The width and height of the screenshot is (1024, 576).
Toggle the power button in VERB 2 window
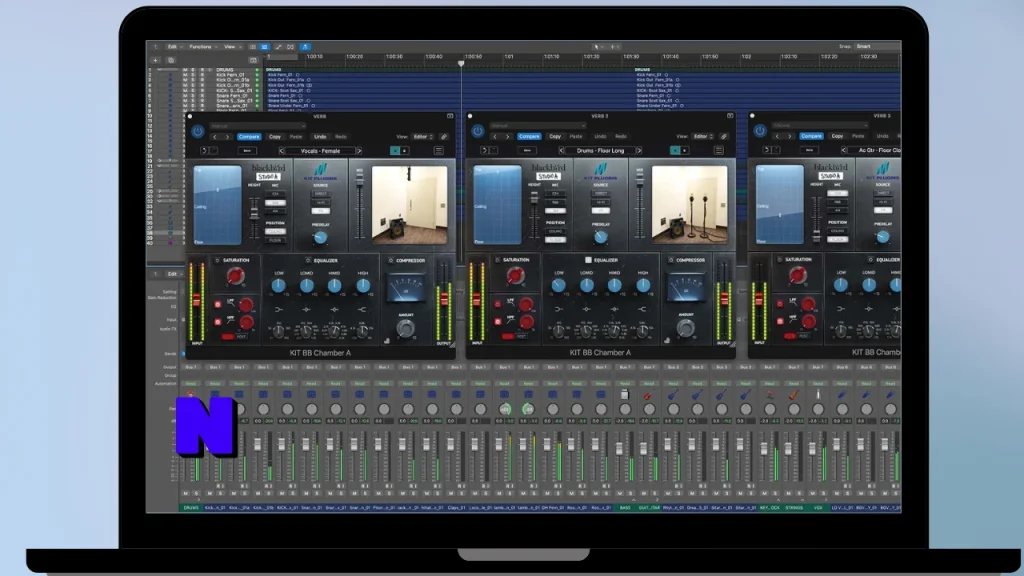tap(477, 131)
